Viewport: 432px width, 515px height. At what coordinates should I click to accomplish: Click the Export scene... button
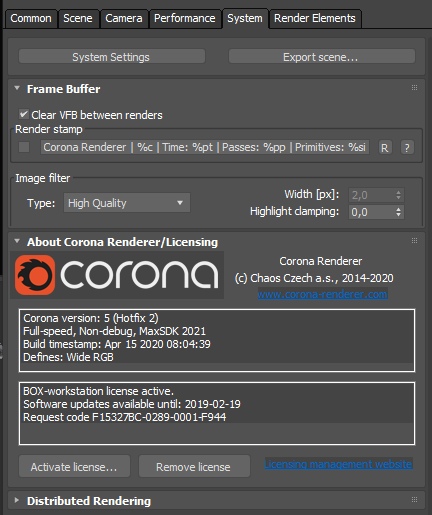(x=322, y=57)
